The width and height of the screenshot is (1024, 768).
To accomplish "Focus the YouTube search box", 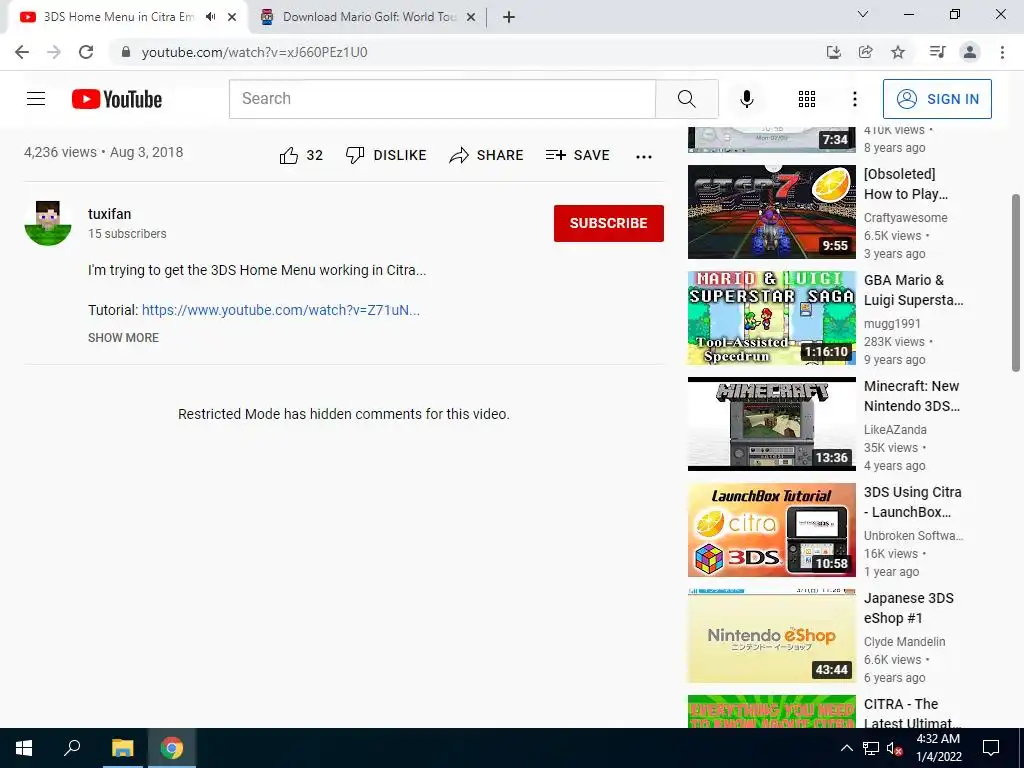I will [443, 99].
